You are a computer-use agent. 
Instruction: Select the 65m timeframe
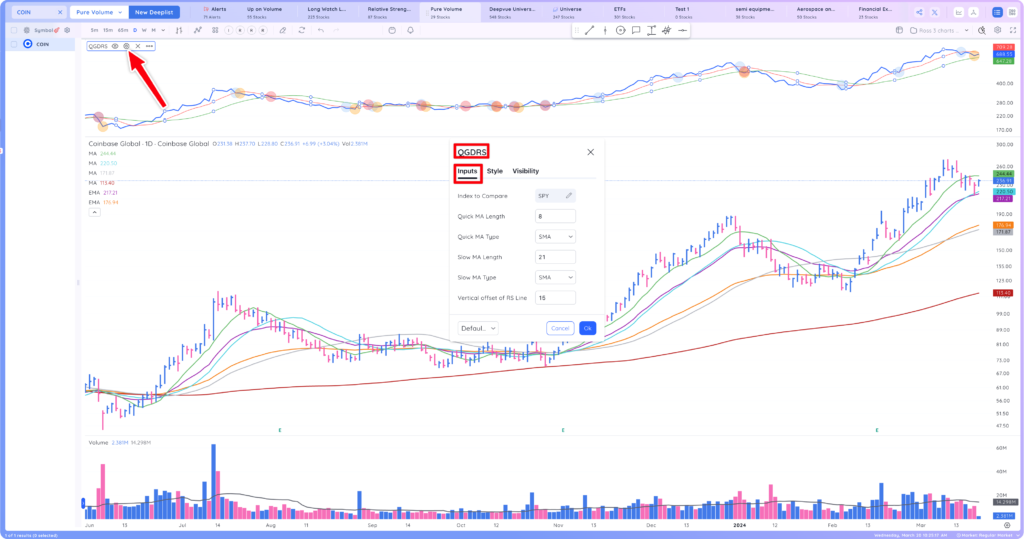pos(123,30)
